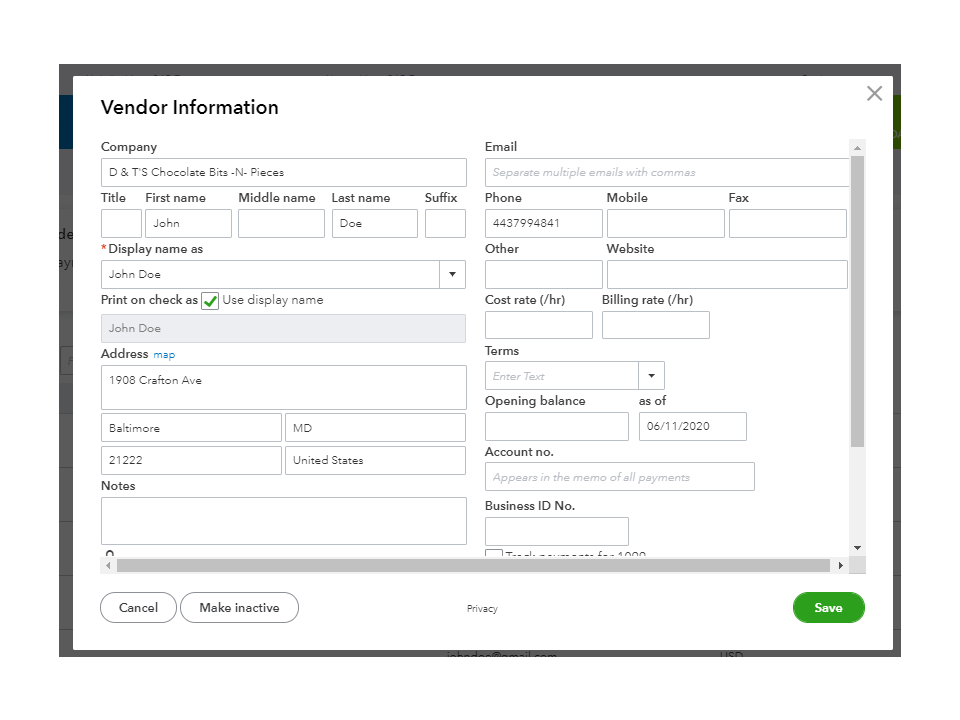This screenshot has height=720, width=960.
Task: Click the Display name as text field John Doe
Action: click(270, 274)
